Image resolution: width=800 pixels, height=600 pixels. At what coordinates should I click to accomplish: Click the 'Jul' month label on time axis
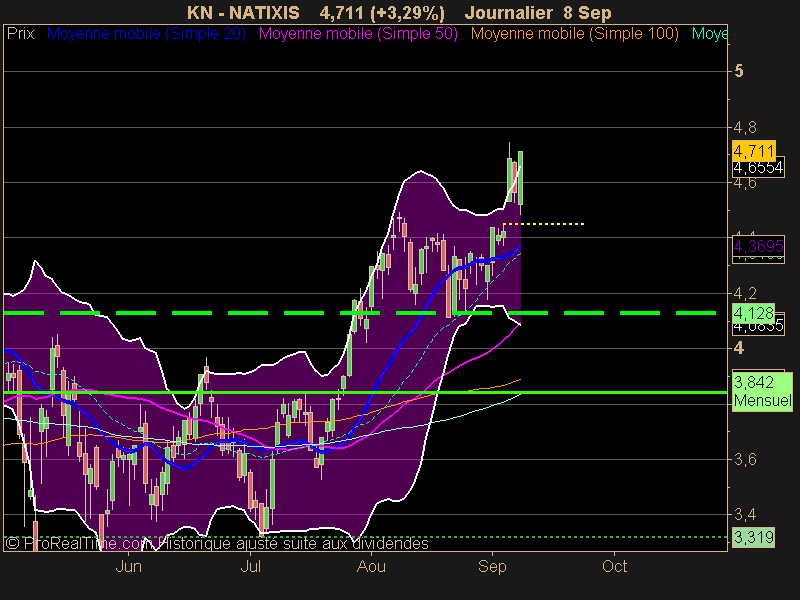point(250,566)
